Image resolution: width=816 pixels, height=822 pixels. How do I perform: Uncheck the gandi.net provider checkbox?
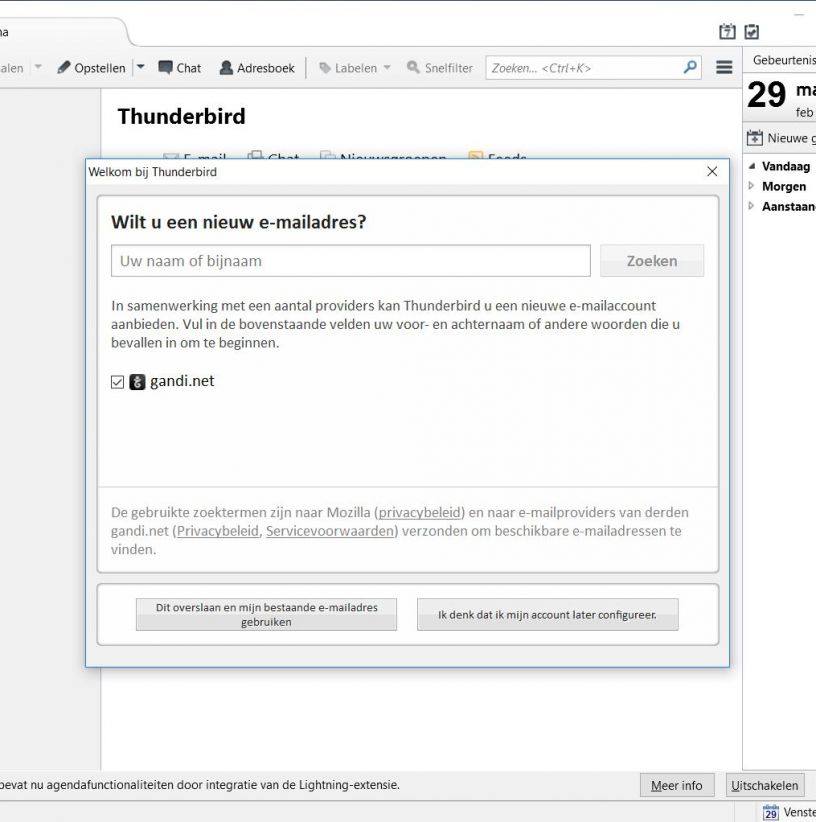[117, 382]
